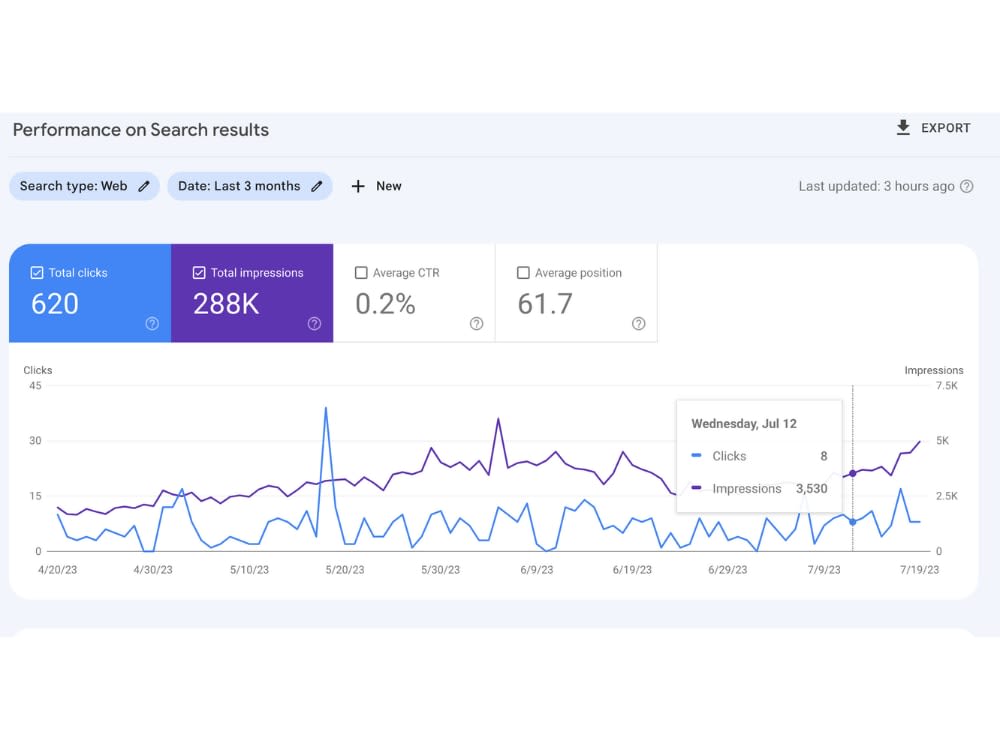
Task: Open help icon on Total impressions card
Action: 314,323
